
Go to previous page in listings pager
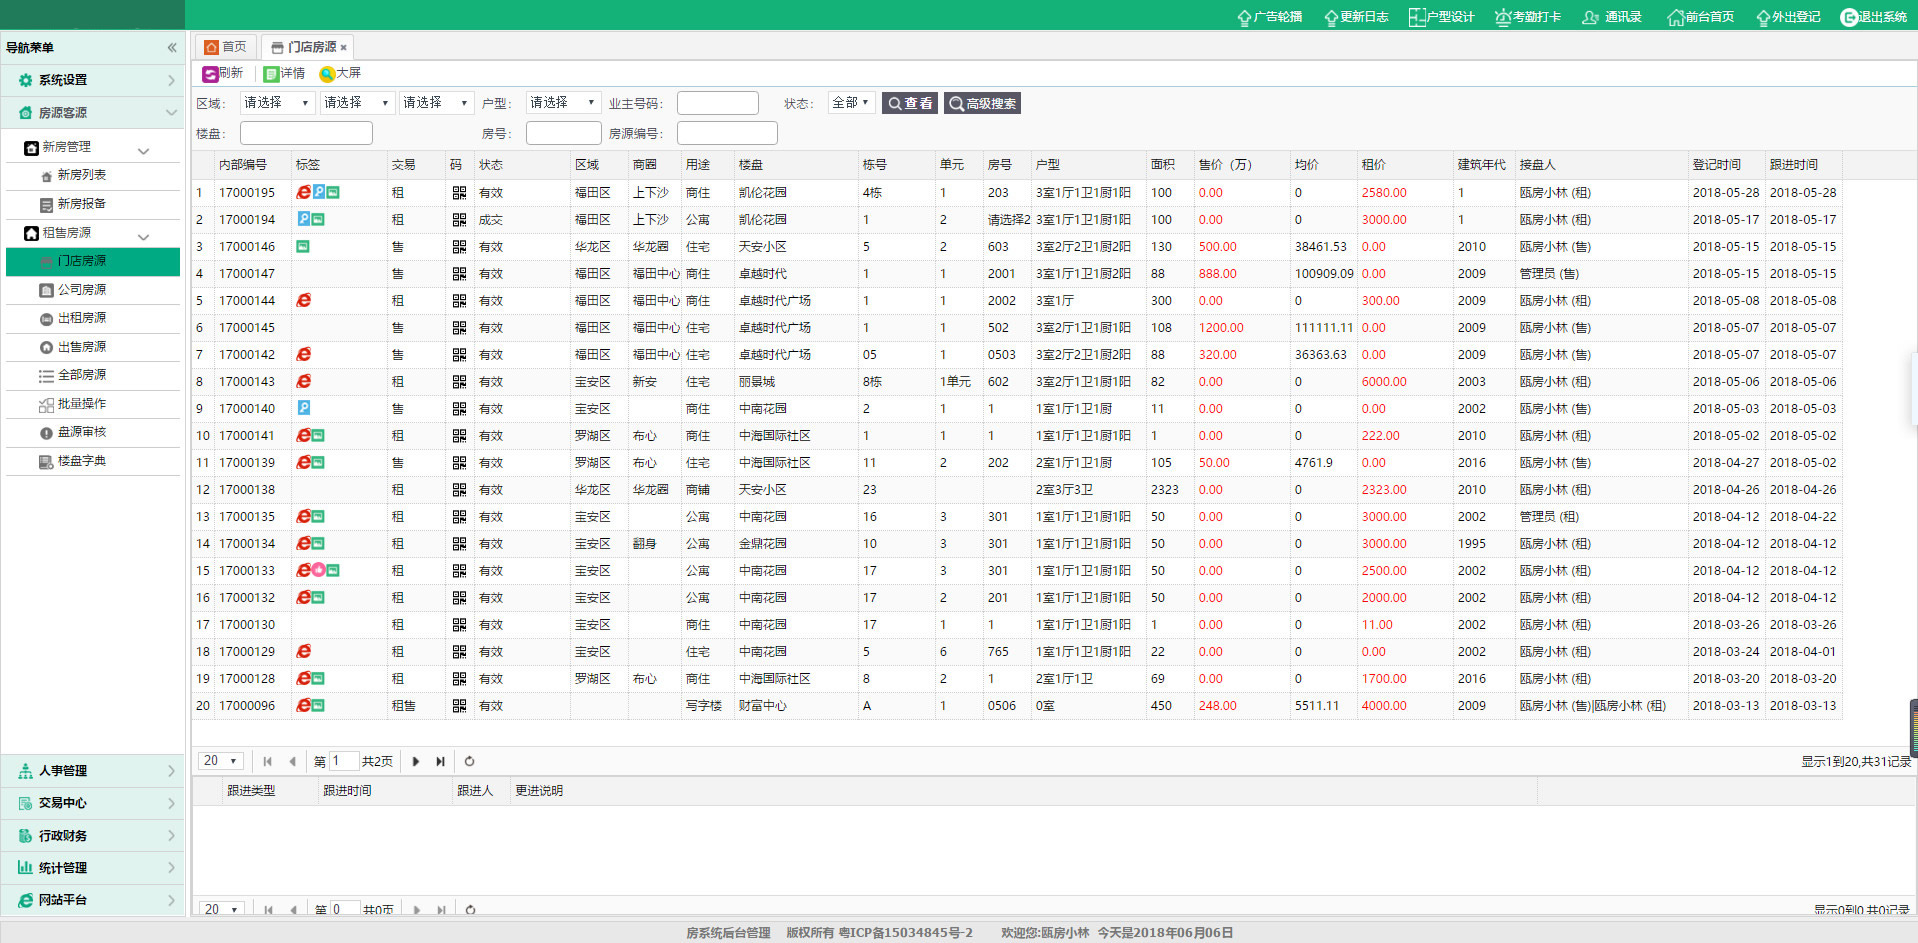[x=292, y=762]
